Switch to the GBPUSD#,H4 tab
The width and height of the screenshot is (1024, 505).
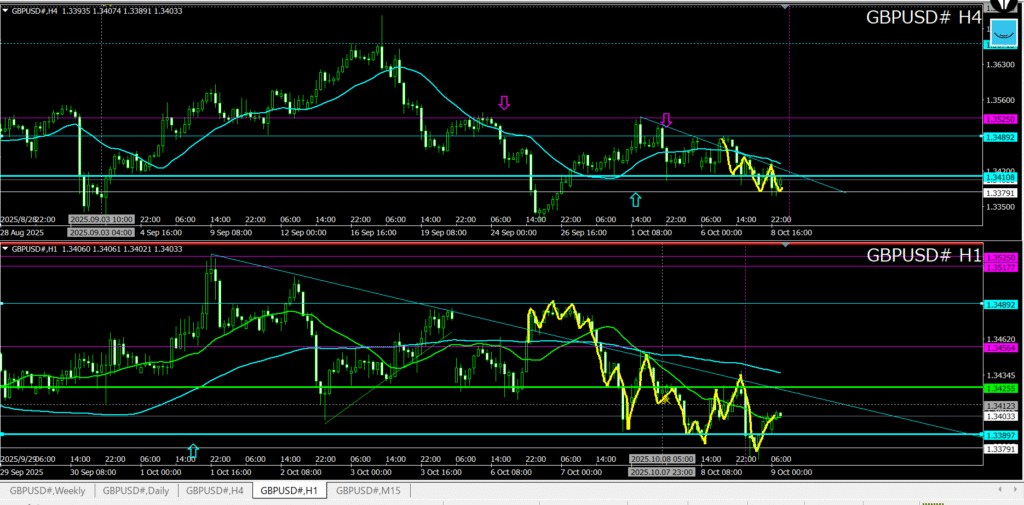(215, 491)
